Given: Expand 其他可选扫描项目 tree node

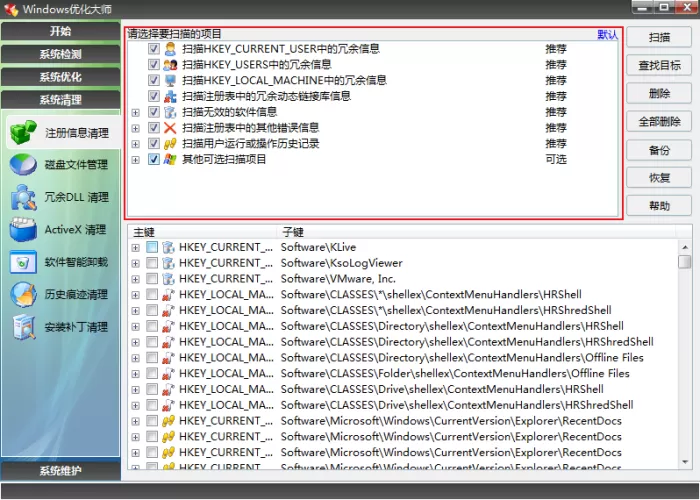Looking at the screenshot, I should coord(136,160).
